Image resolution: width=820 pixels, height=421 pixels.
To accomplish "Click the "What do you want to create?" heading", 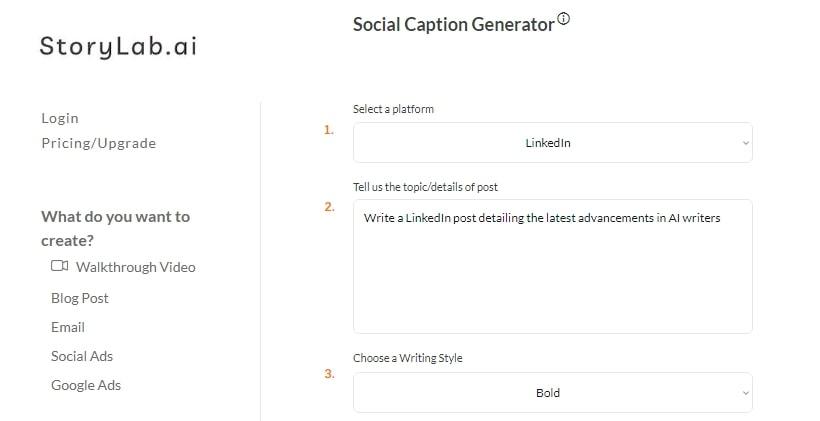I will point(115,228).
